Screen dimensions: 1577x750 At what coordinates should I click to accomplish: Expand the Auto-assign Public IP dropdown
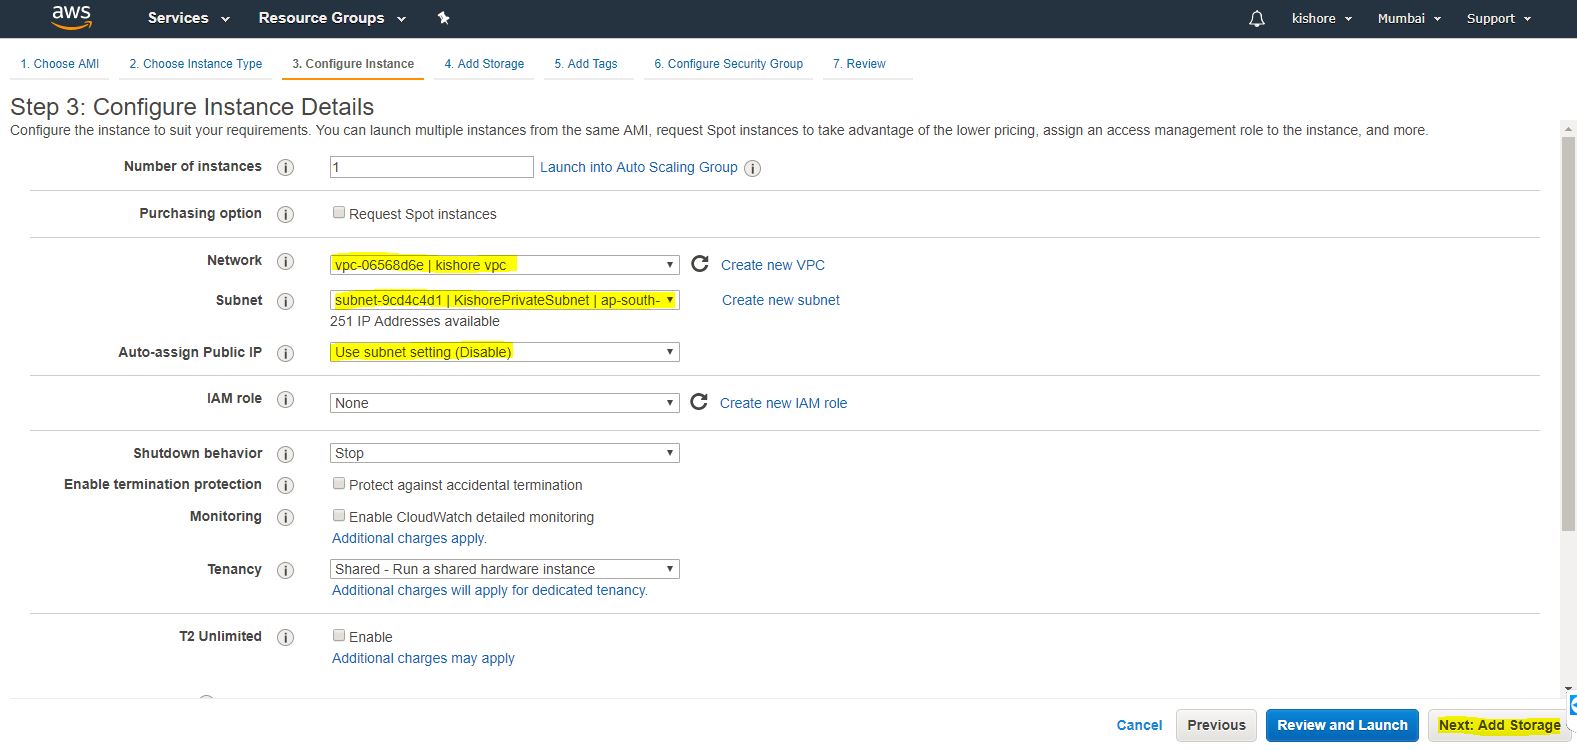coord(504,352)
